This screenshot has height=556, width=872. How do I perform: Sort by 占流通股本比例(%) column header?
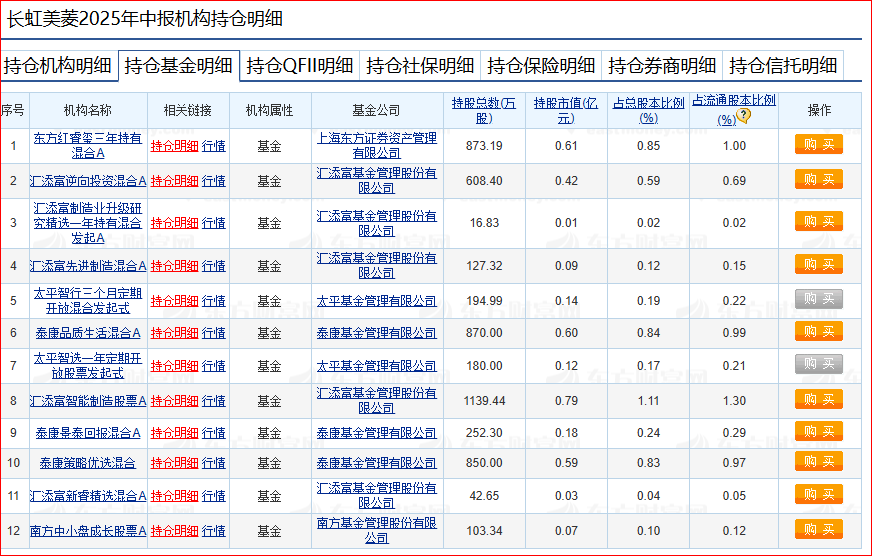[x=734, y=110]
